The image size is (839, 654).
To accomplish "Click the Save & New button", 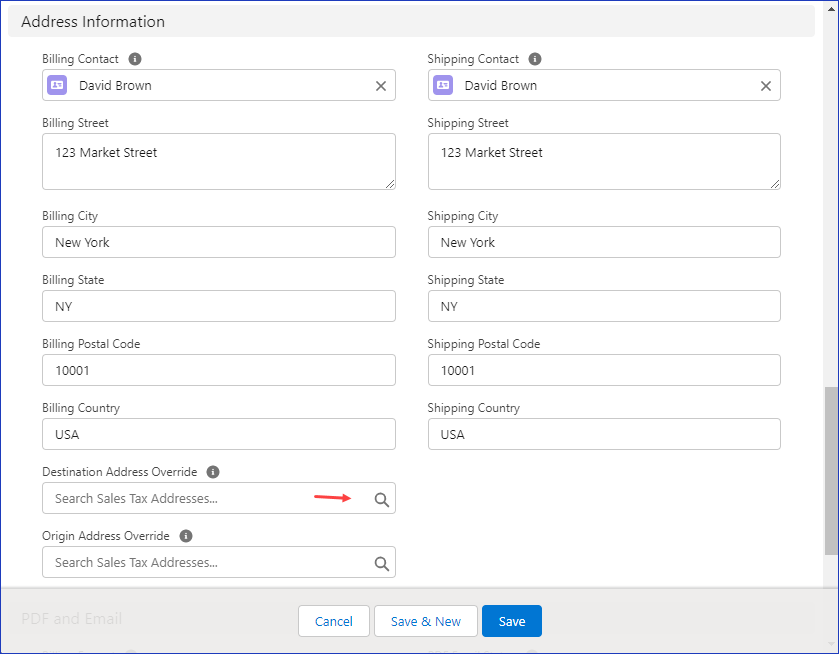I will [426, 621].
